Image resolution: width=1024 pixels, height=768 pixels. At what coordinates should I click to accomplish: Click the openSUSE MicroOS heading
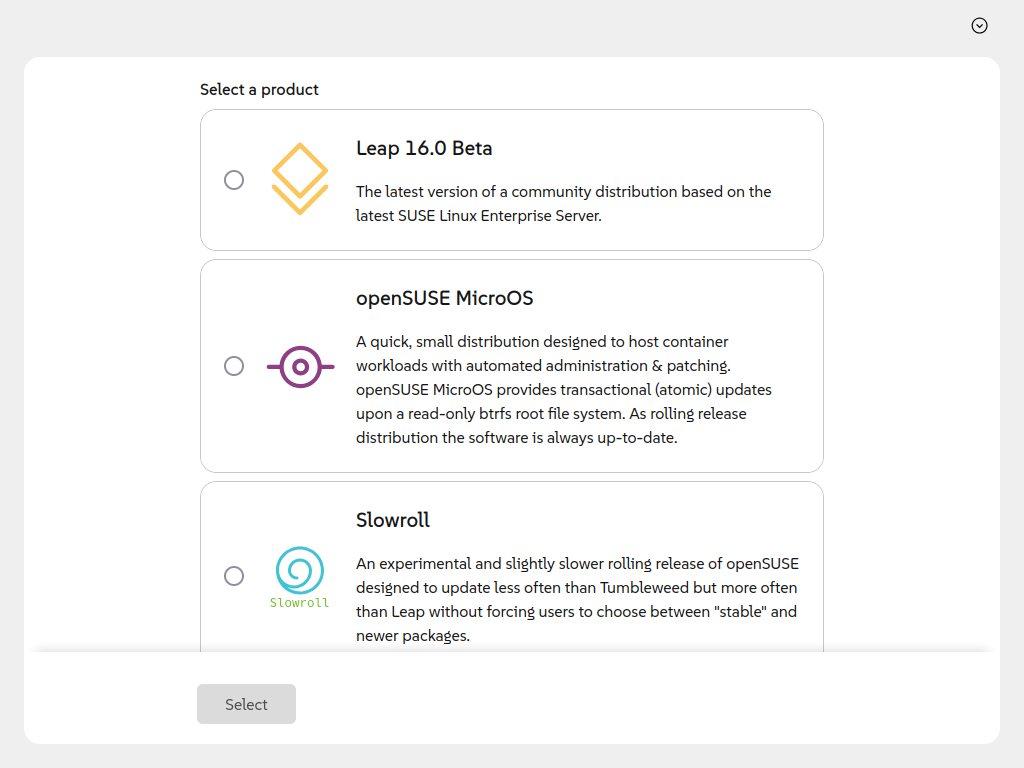(444, 298)
